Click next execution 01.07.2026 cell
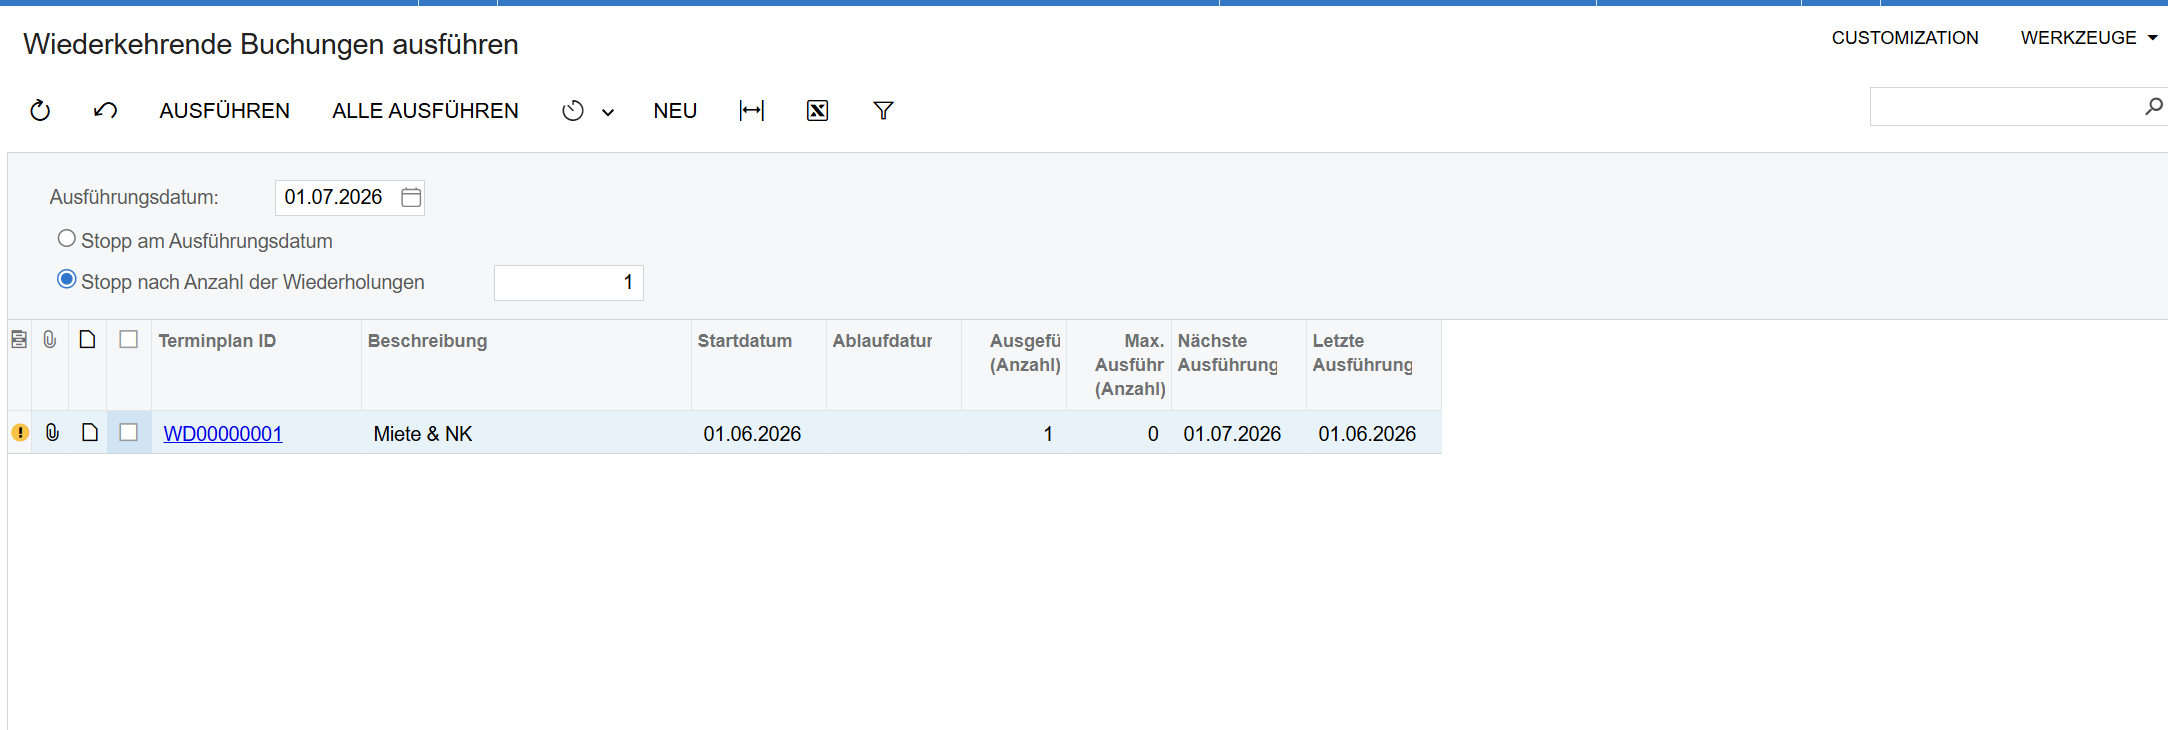2168x730 pixels. coord(1239,433)
